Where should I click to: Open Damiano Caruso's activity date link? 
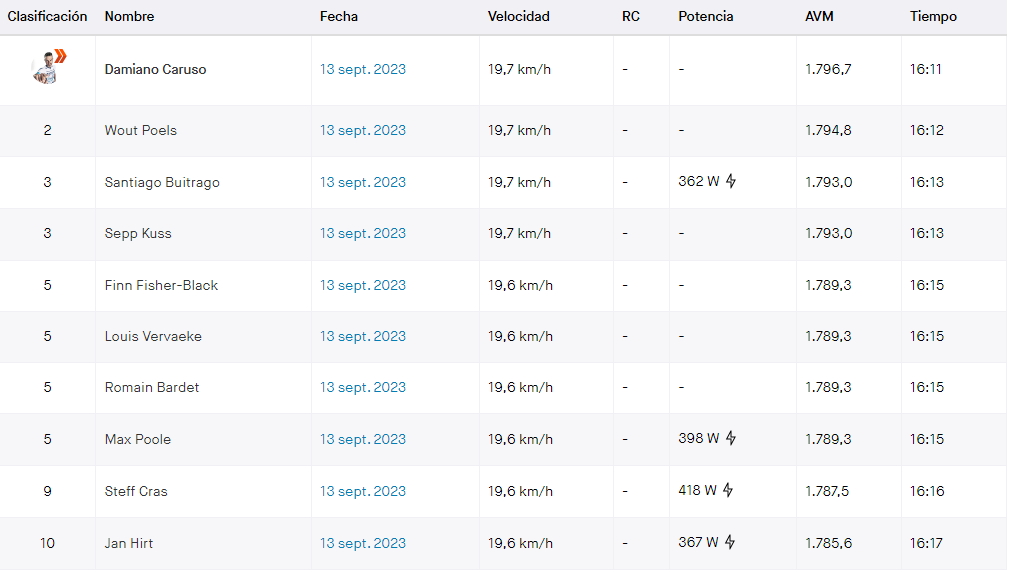point(363,70)
